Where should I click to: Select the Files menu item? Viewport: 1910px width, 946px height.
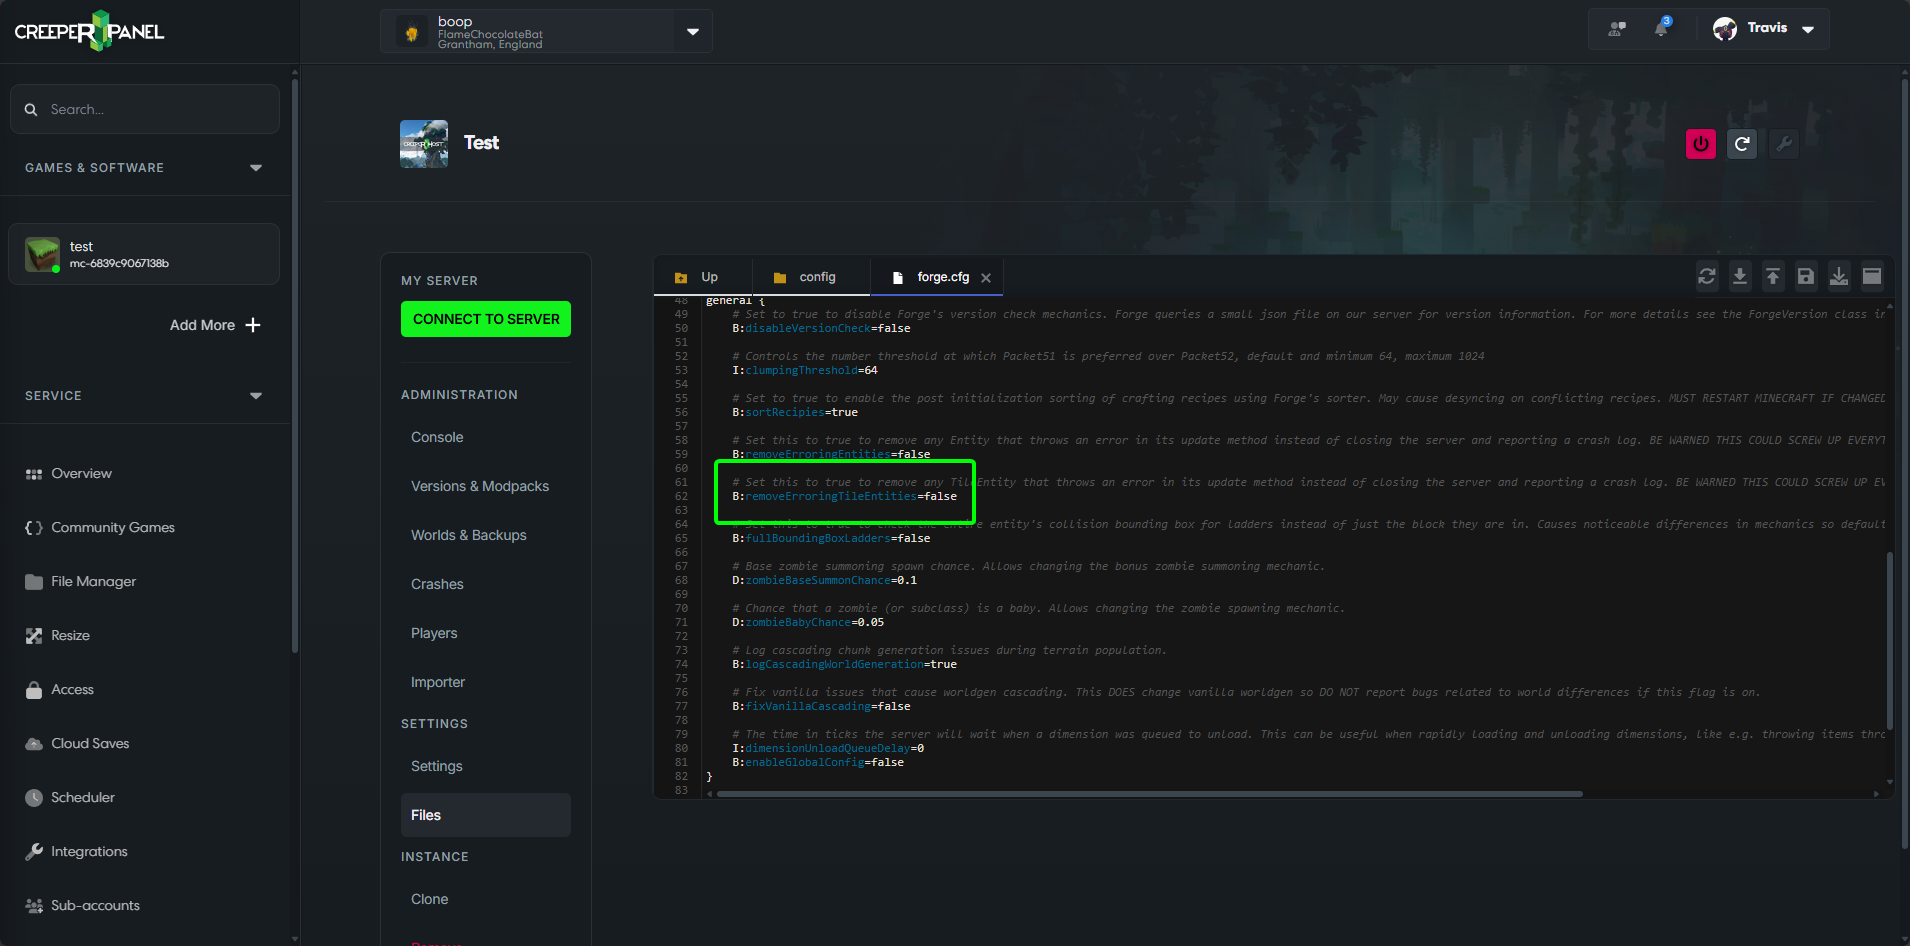(486, 815)
